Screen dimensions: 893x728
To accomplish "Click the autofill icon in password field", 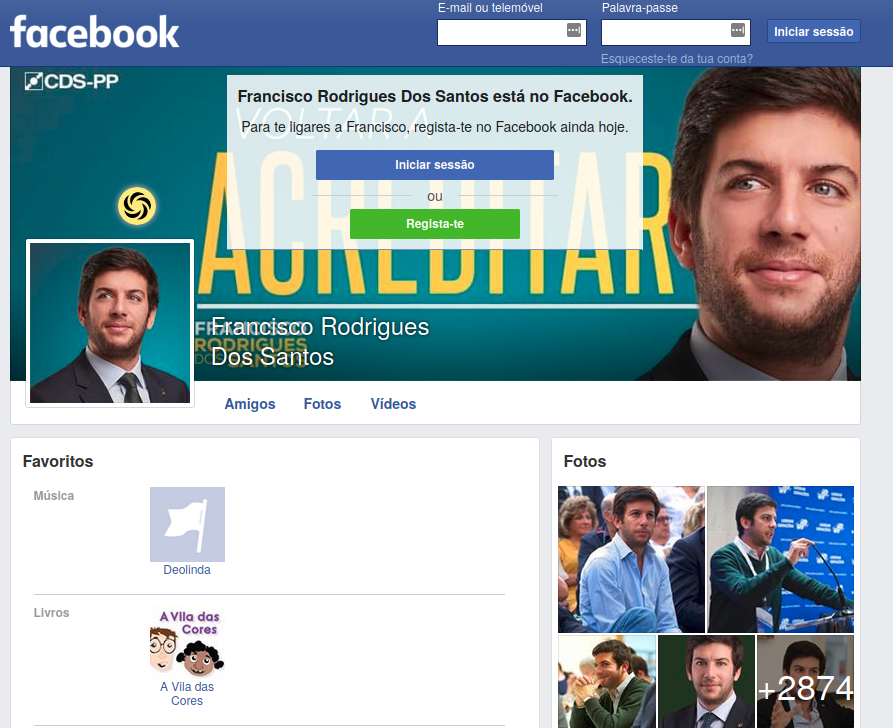I will pos(738,30).
